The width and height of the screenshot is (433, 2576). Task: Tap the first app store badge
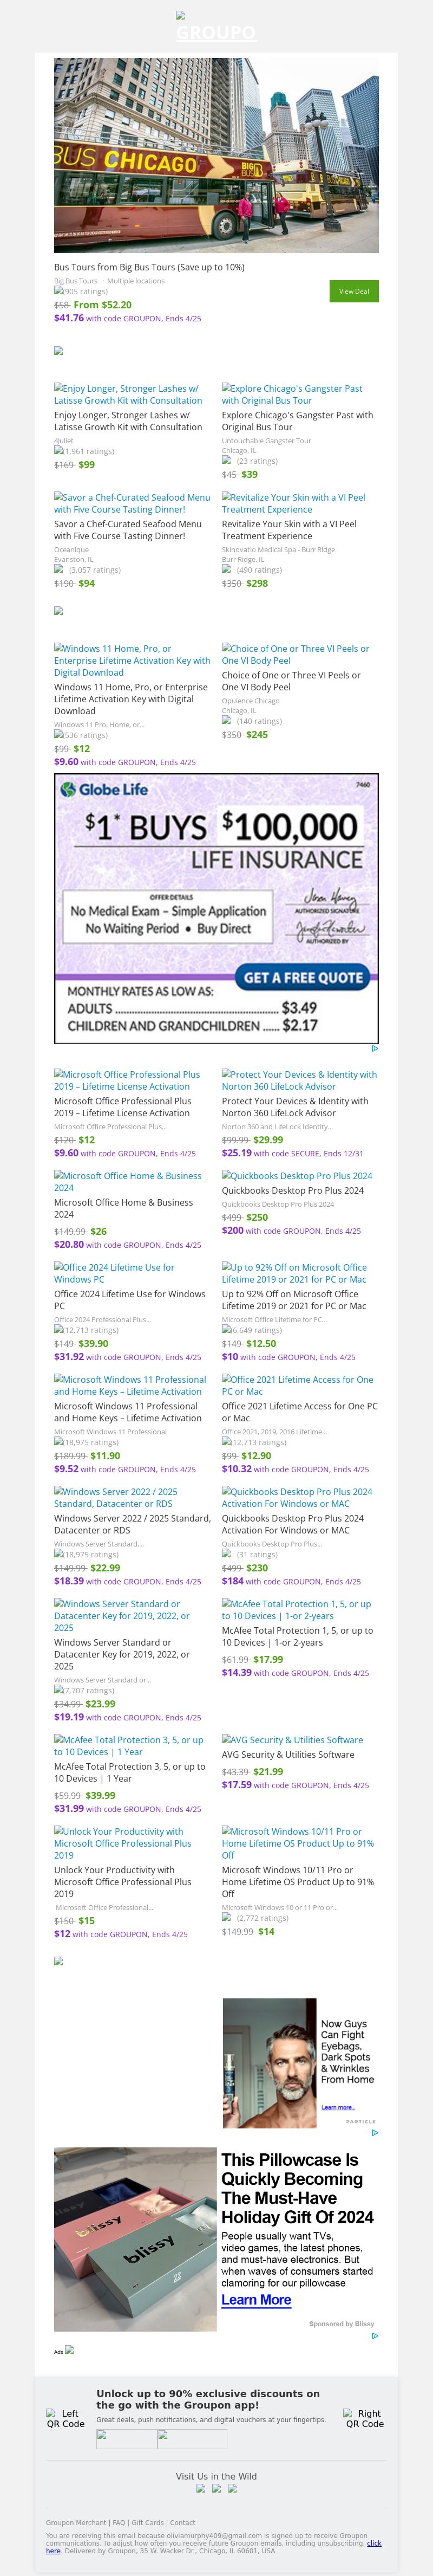click(x=126, y=2438)
